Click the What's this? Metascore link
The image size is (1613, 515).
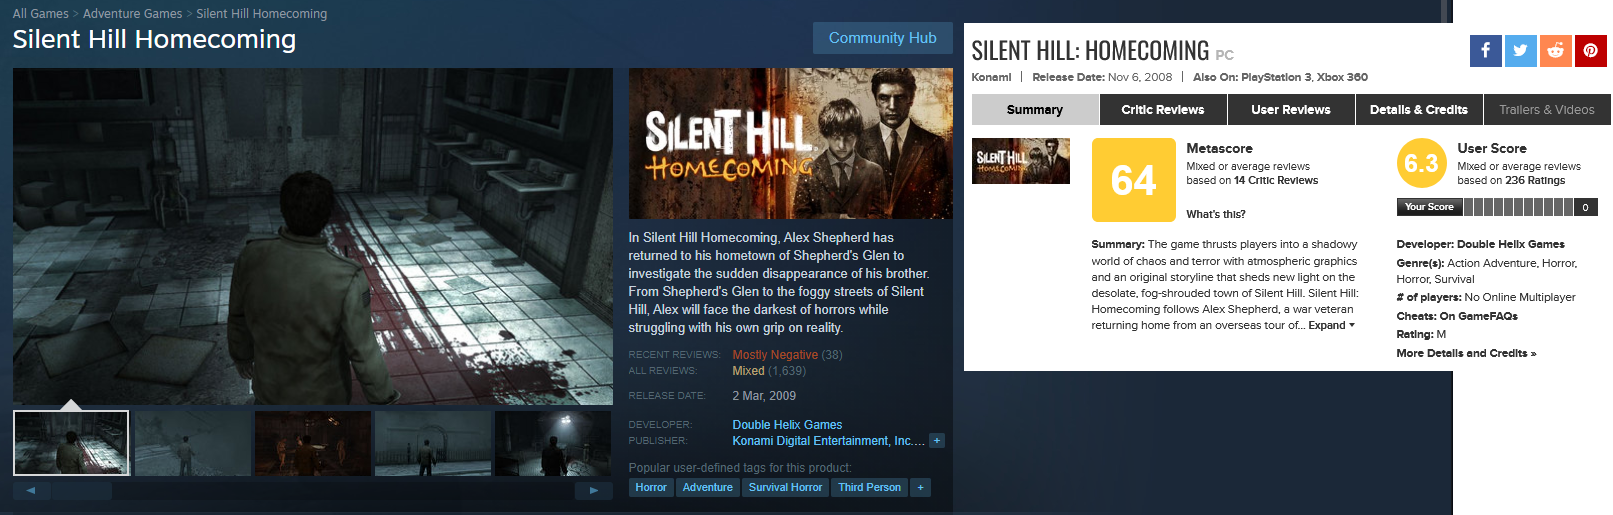[1216, 214]
